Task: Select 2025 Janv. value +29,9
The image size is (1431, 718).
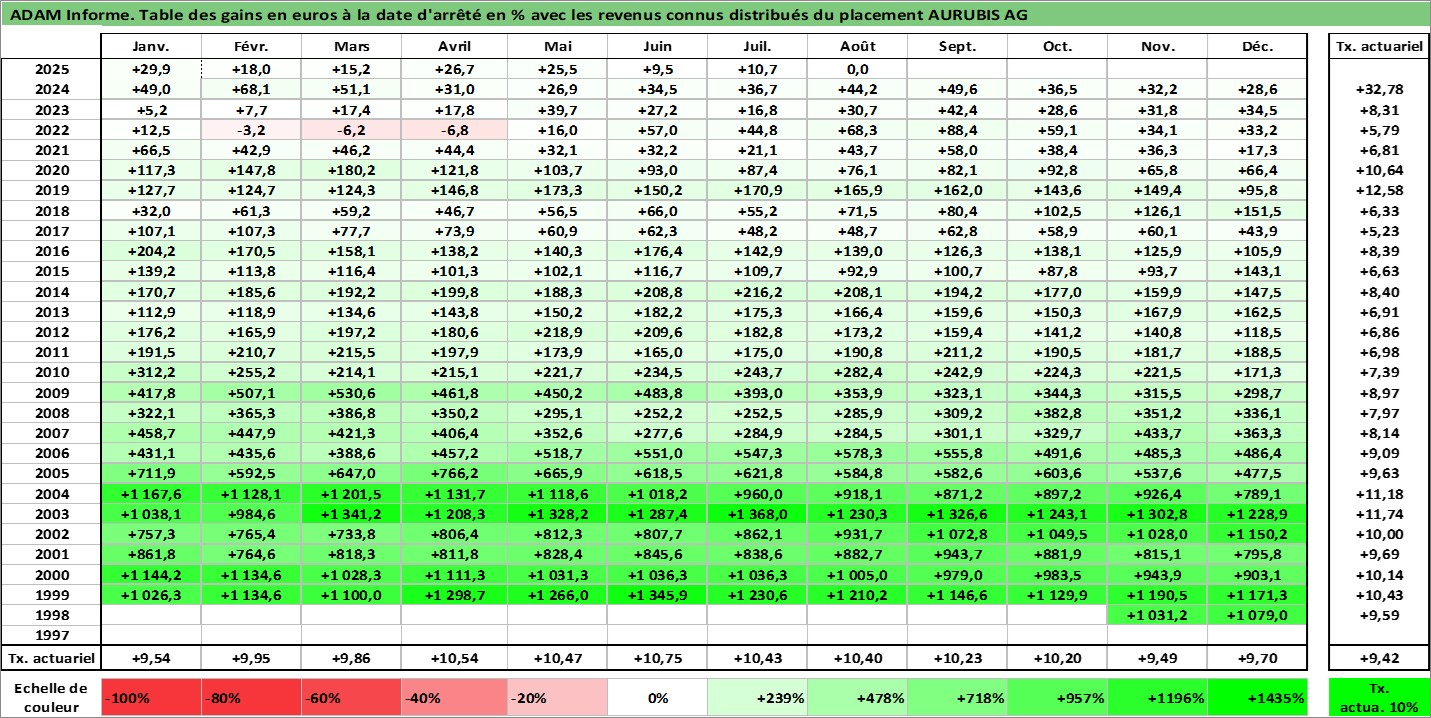Action: coord(152,69)
